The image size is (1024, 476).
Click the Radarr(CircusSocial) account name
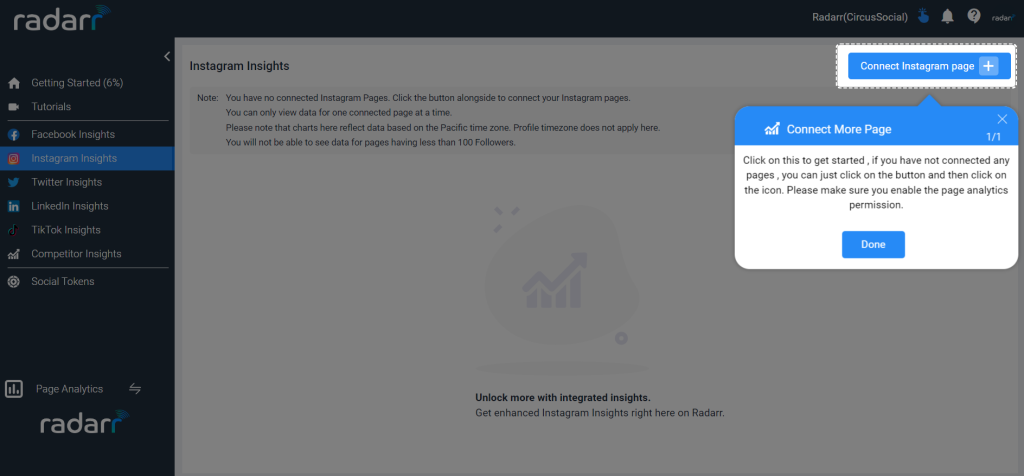(860, 18)
